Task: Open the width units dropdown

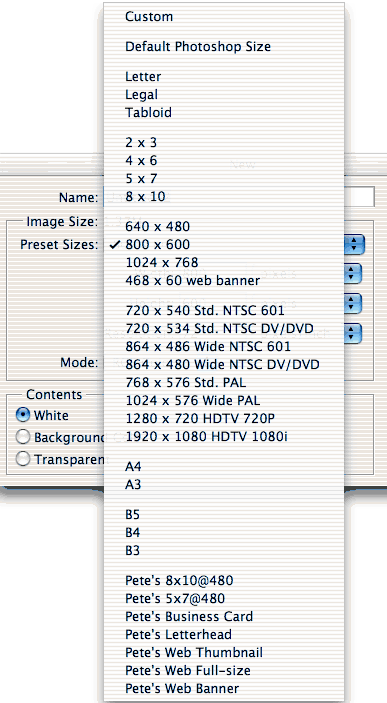Action: (x=354, y=273)
